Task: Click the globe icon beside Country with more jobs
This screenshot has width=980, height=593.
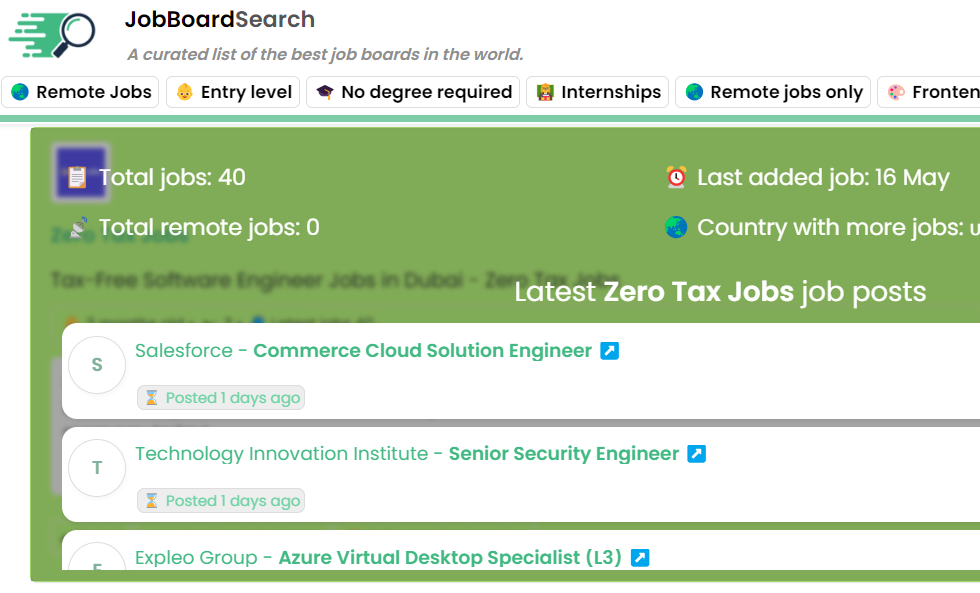Action: click(x=677, y=228)
